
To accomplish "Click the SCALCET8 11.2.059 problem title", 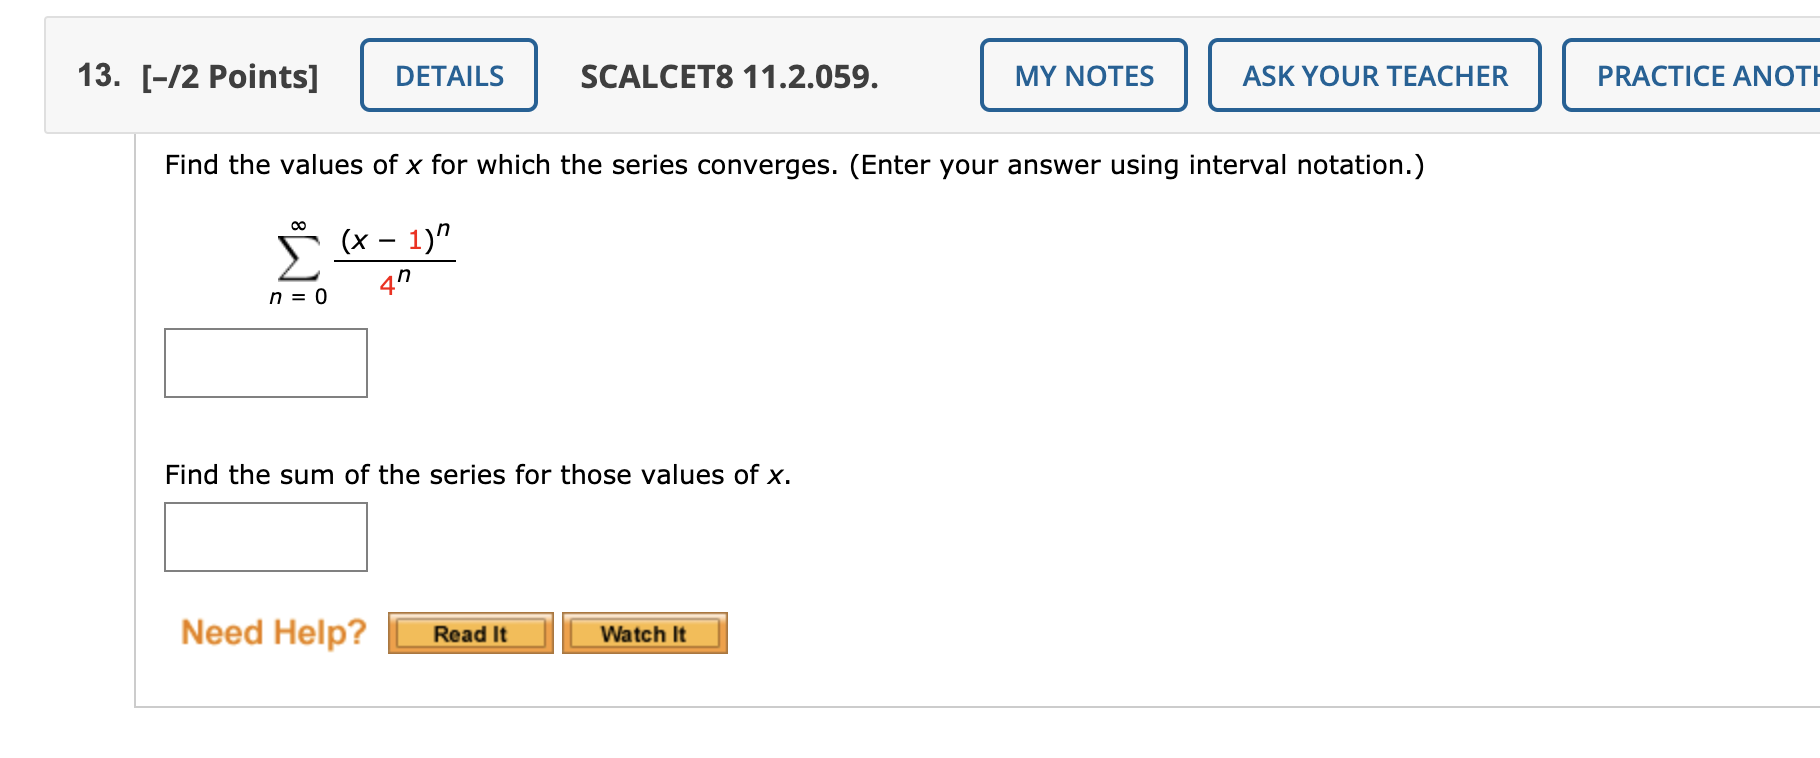I will tap(729, 75).
